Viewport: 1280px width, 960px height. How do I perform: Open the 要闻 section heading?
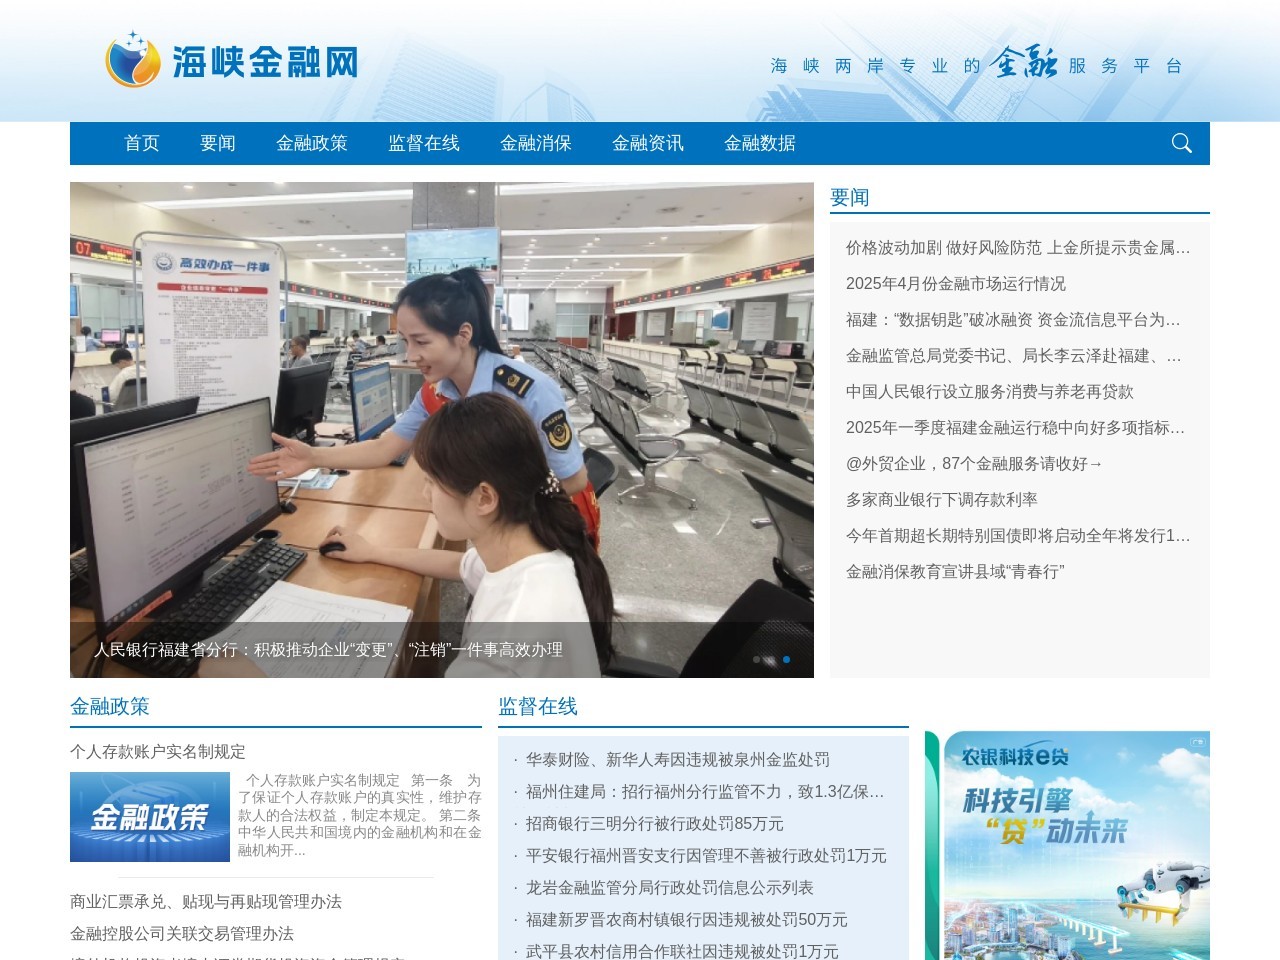tap(850, 197)
